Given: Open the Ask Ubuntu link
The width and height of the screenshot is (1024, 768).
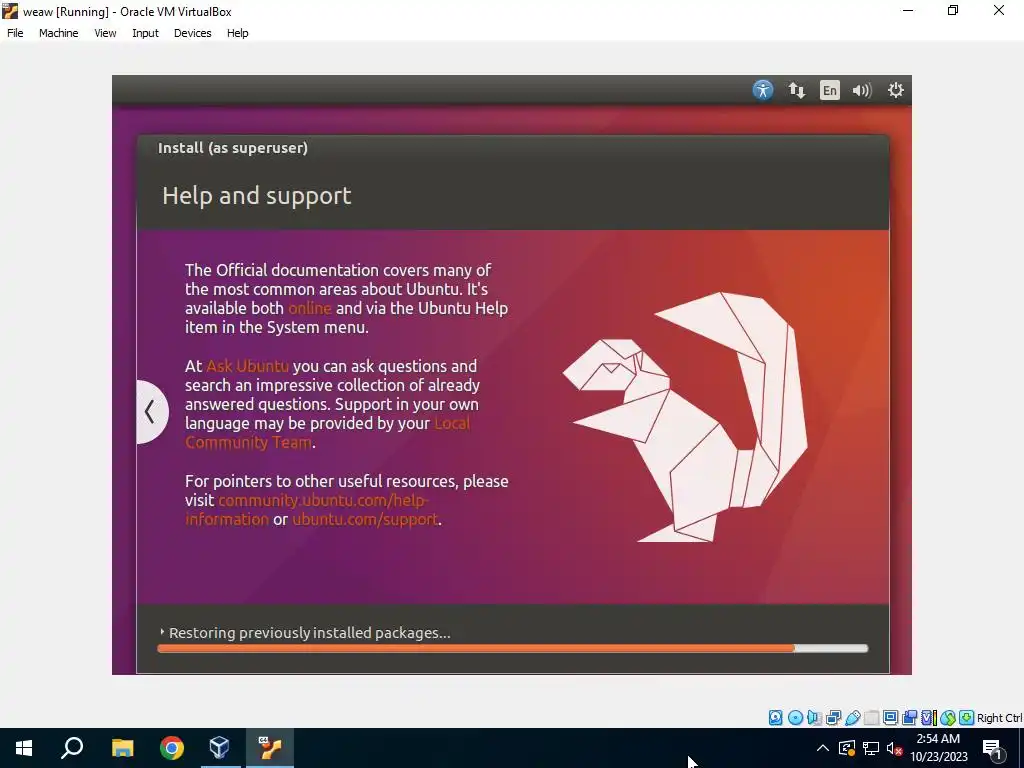Looking at the screenshot, I should point(248,366).
